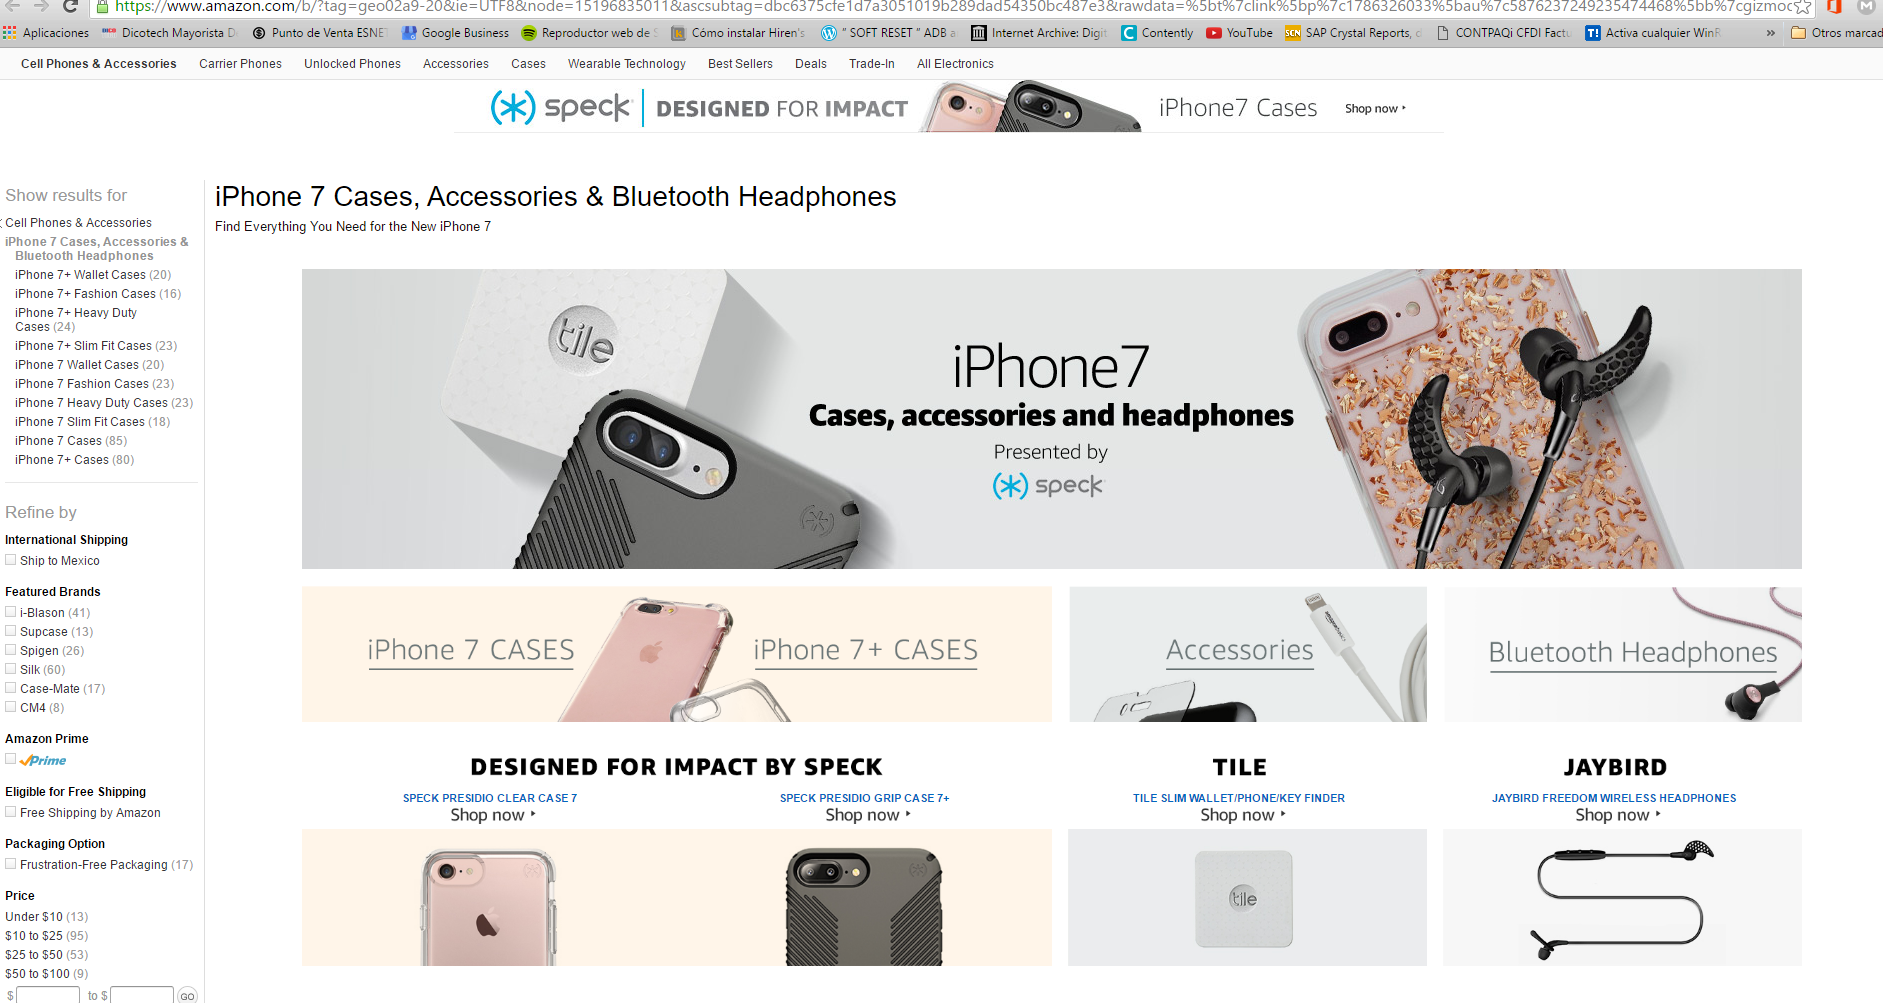Toggle the Amazon Prime filter checkbox
Screen dimensions: 1883x1003
pyautogui.click(x=11, y=759)
